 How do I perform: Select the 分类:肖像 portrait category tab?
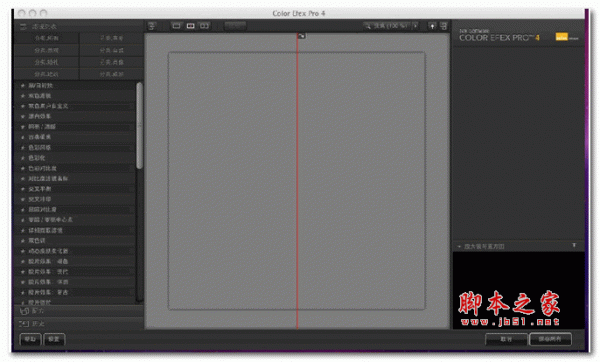[111, 62]
